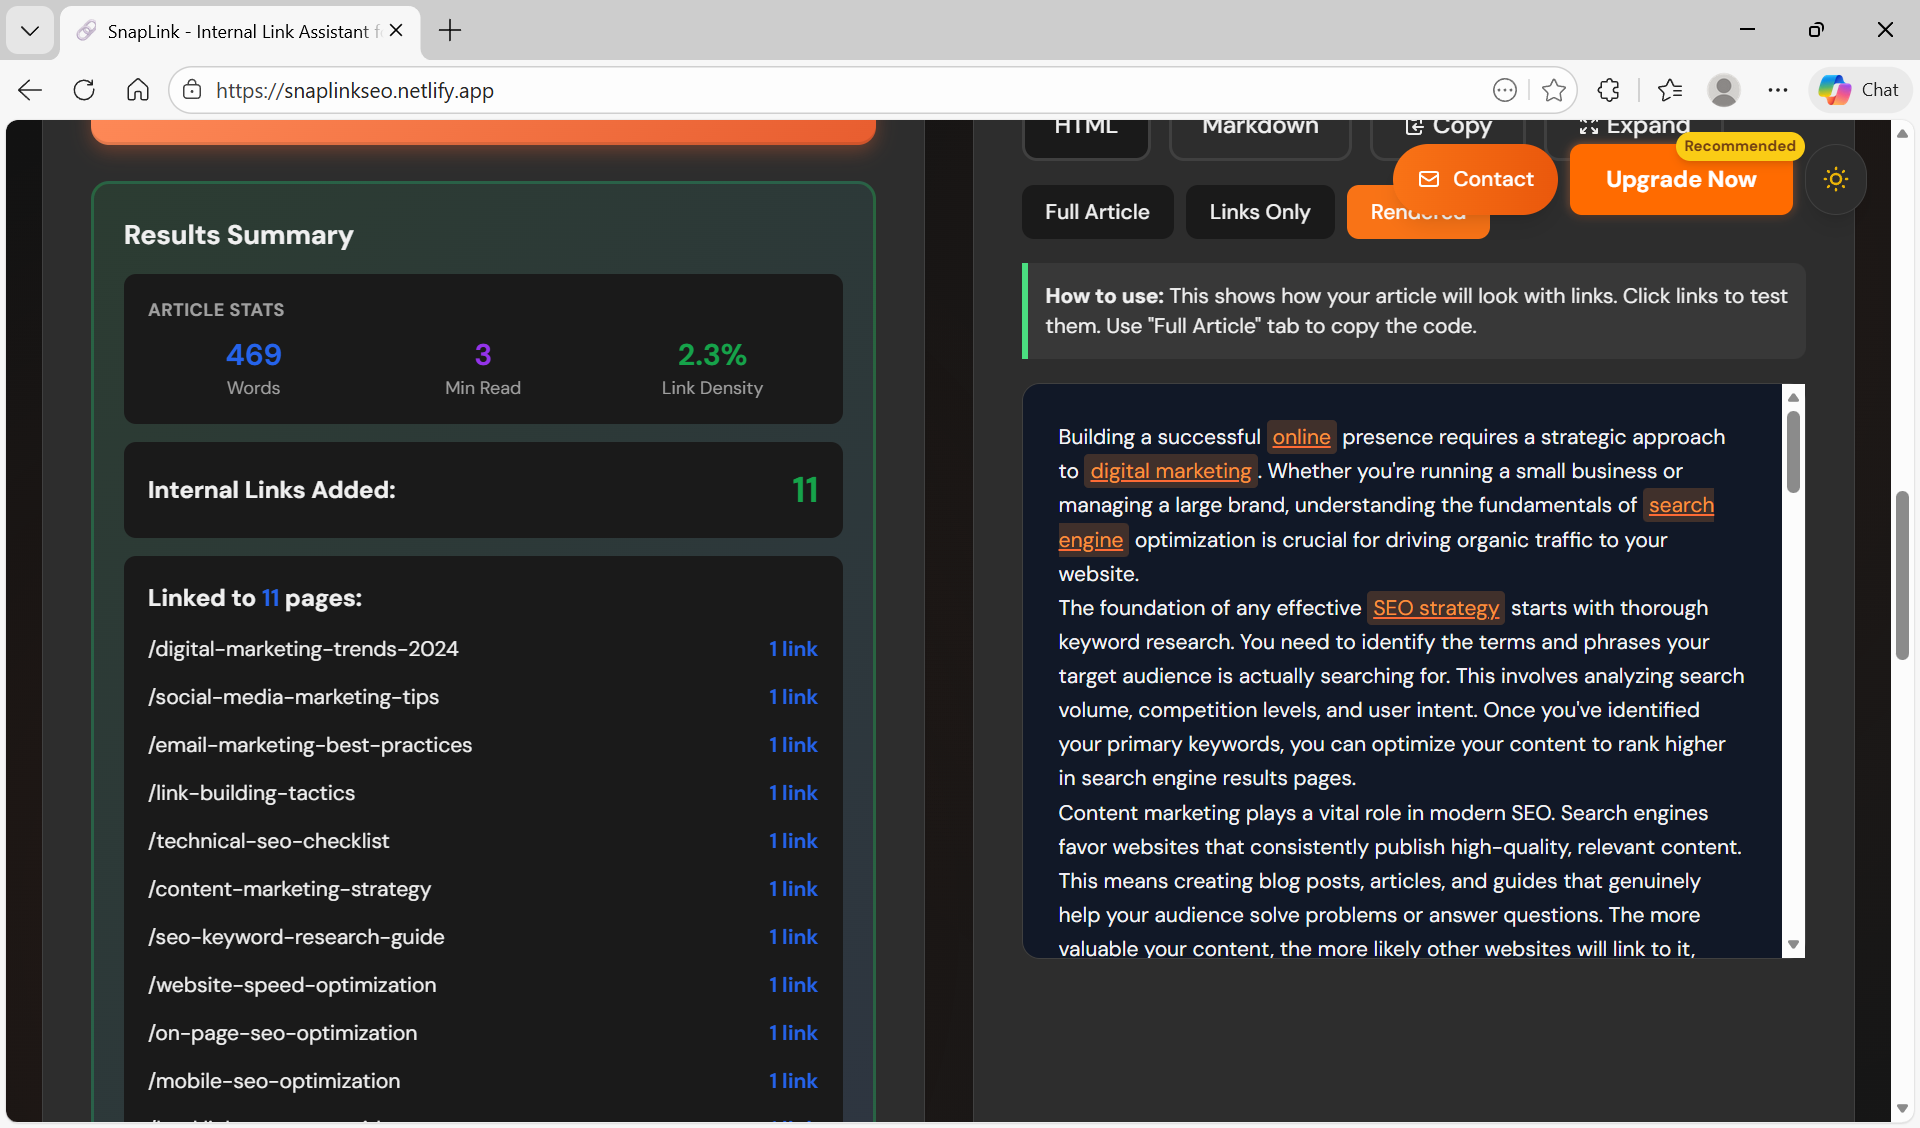View site information lock icon
This screenshot has height=1128, width=1920.
point(192,90)
